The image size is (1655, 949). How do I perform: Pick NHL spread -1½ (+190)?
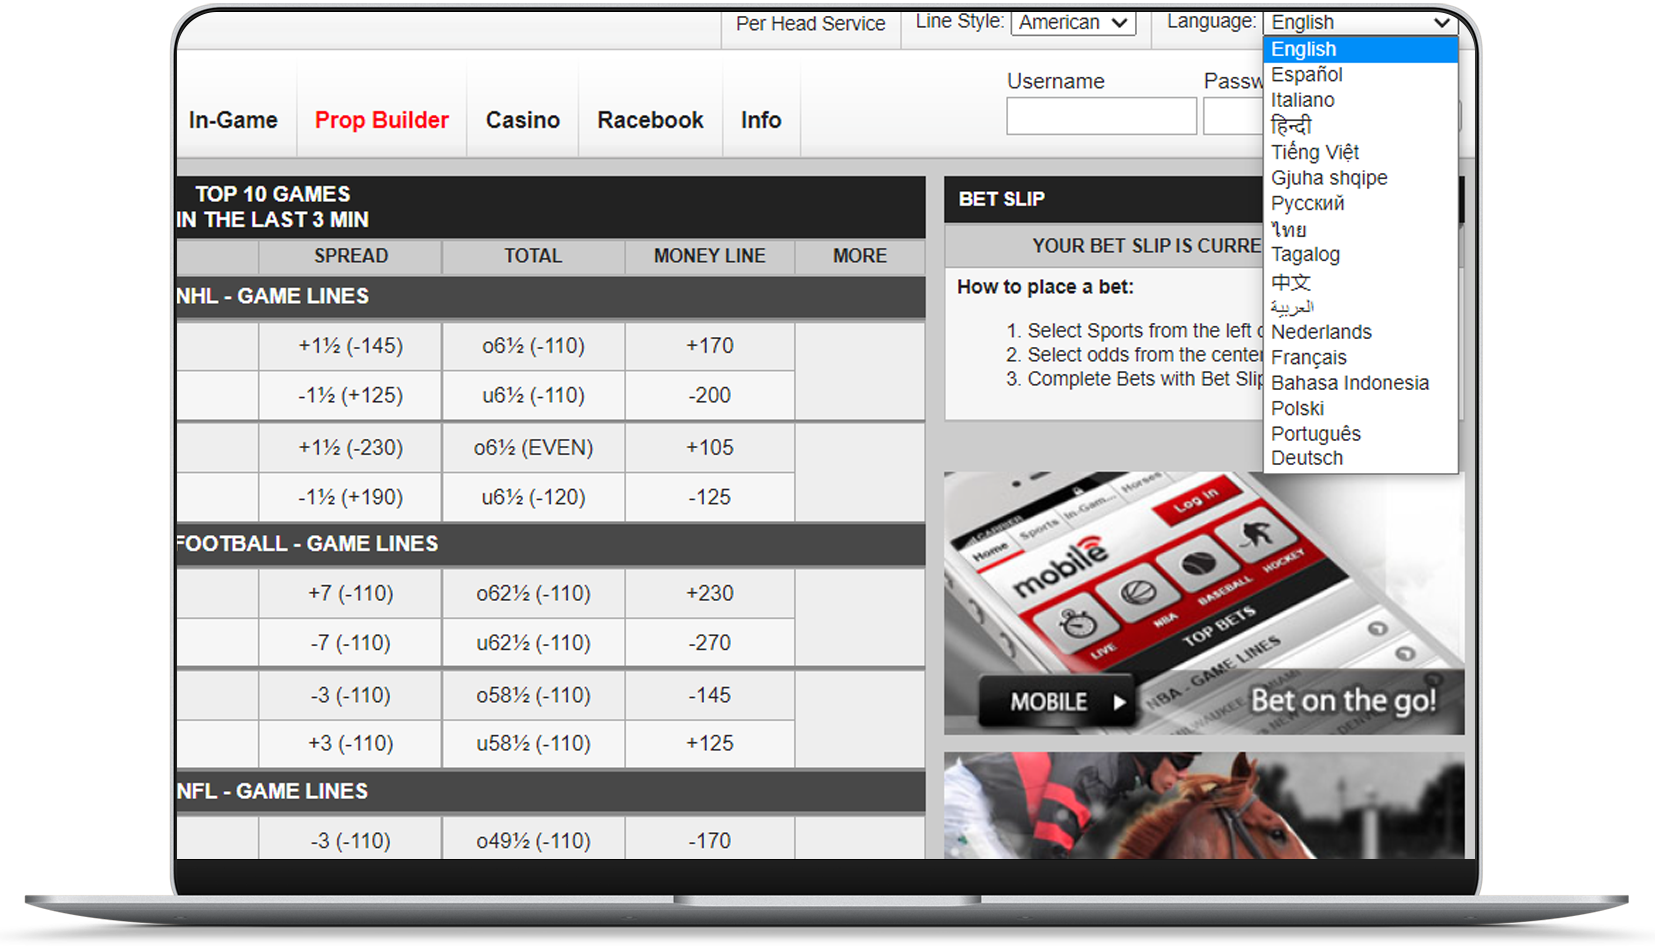350,497
